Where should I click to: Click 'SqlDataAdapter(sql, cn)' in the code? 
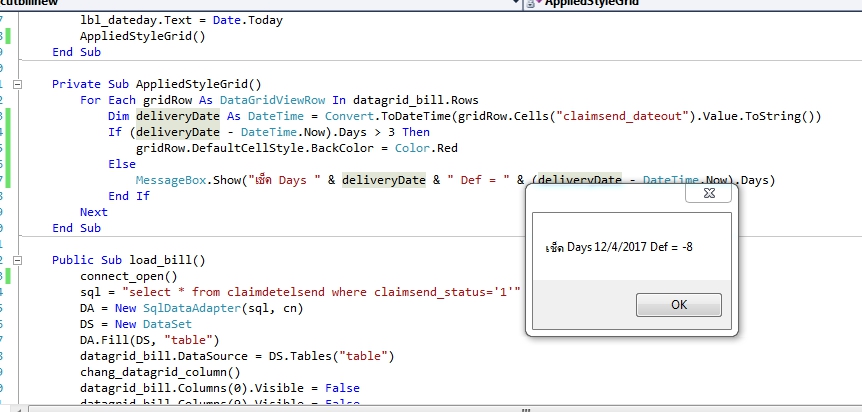point(223,308)
